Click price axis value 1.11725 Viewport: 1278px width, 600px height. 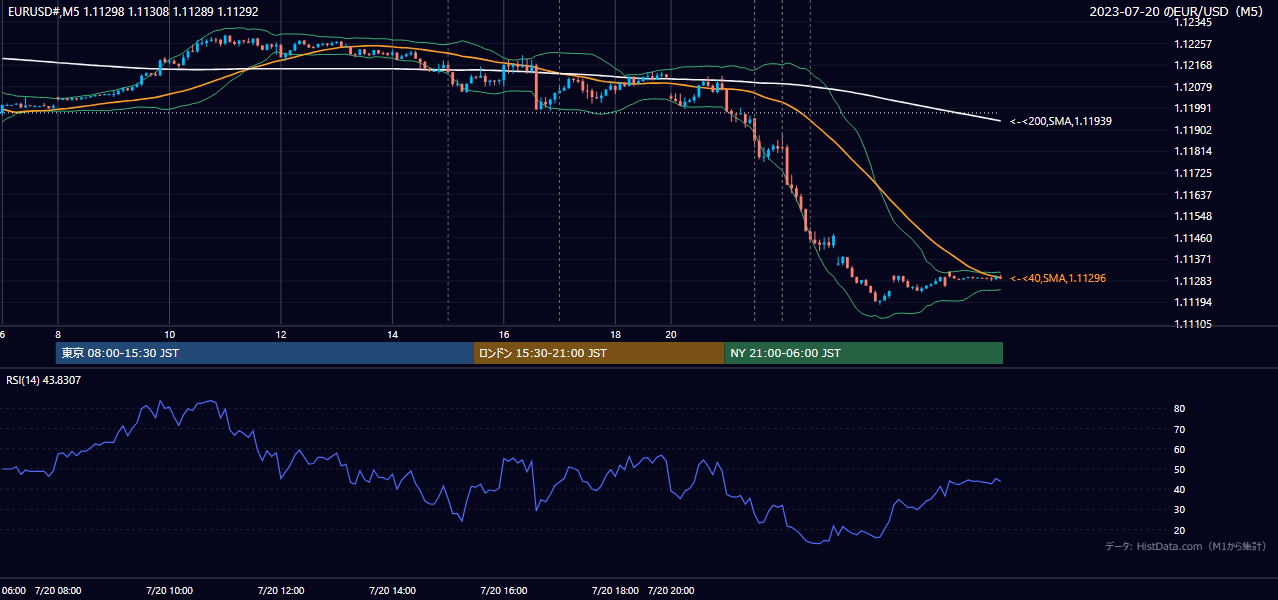1192,173
